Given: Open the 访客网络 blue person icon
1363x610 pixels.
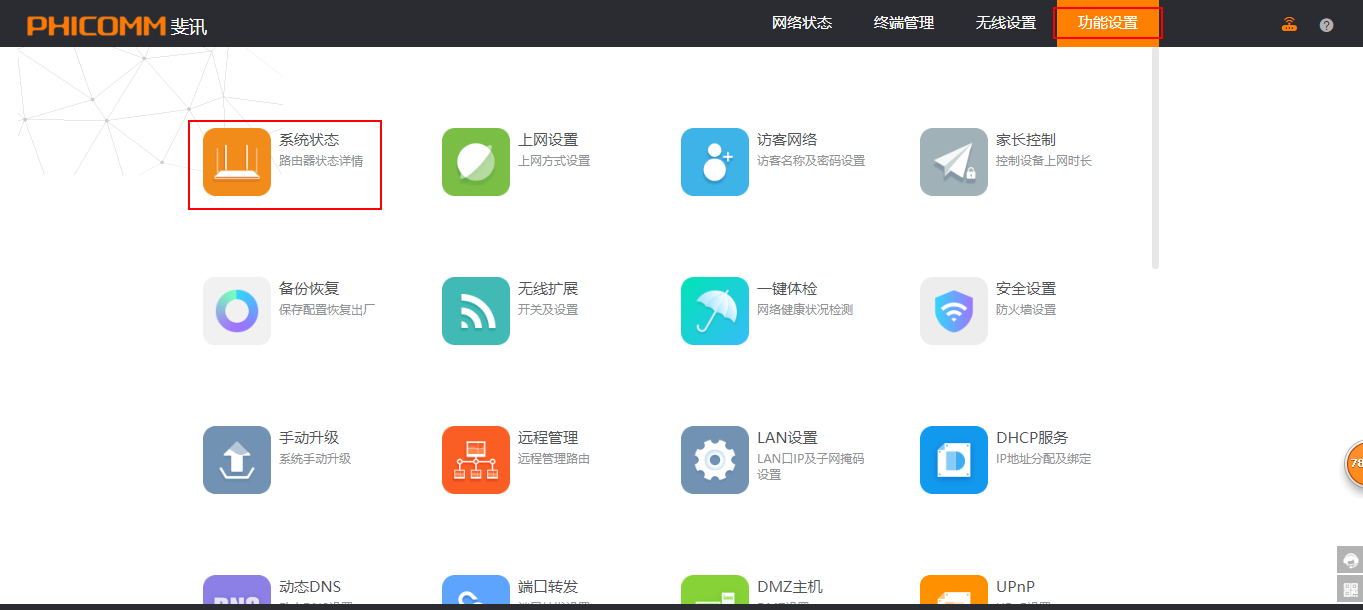Looking at the screenshot, I should coord(715,162).
